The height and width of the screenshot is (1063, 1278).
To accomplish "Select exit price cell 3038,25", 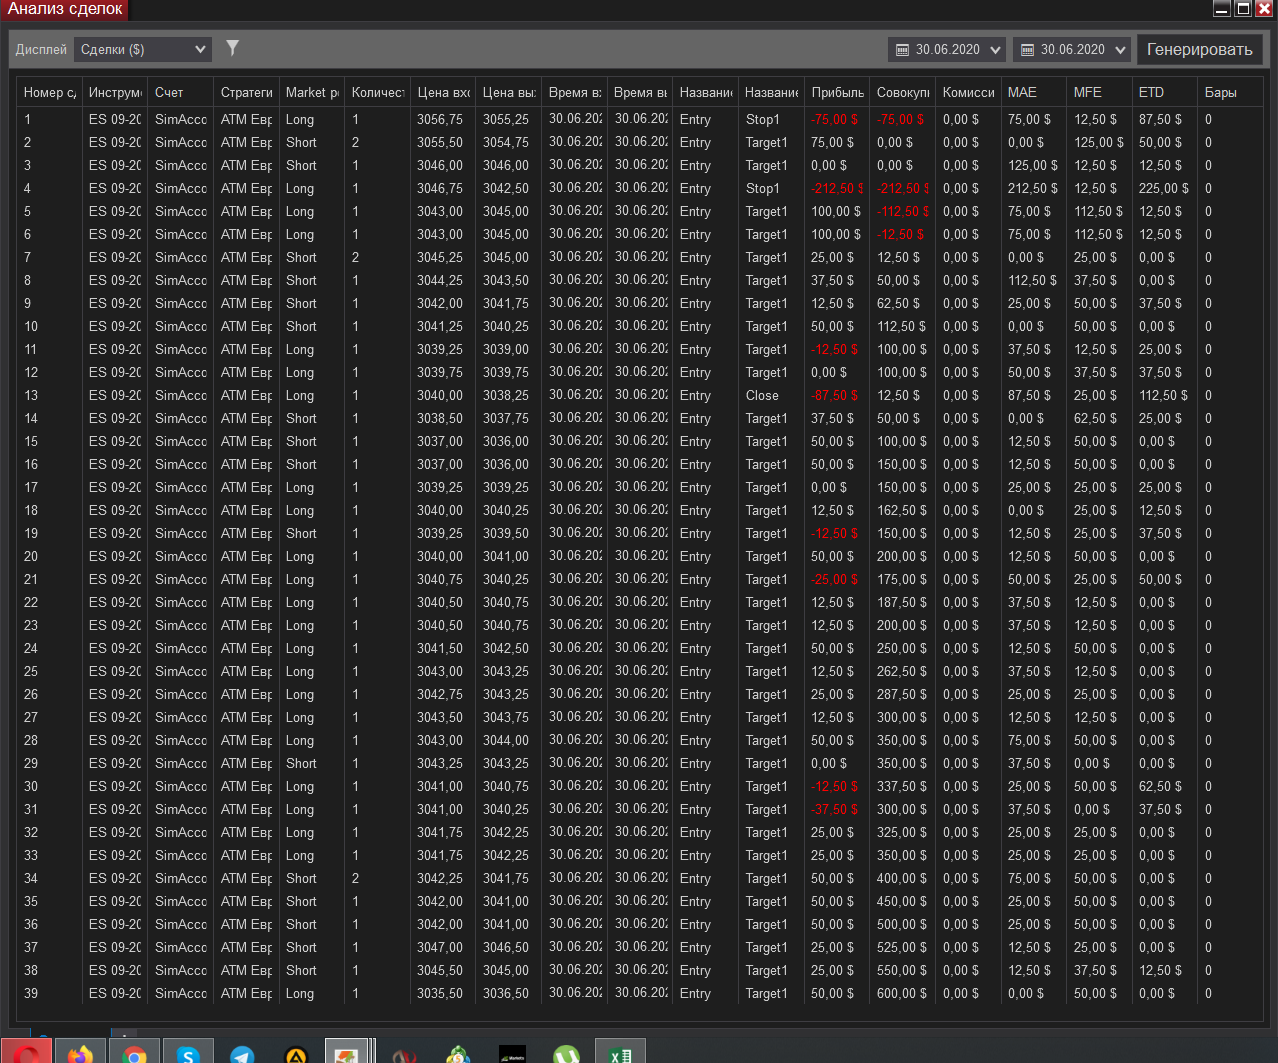I will pos(506,395).
